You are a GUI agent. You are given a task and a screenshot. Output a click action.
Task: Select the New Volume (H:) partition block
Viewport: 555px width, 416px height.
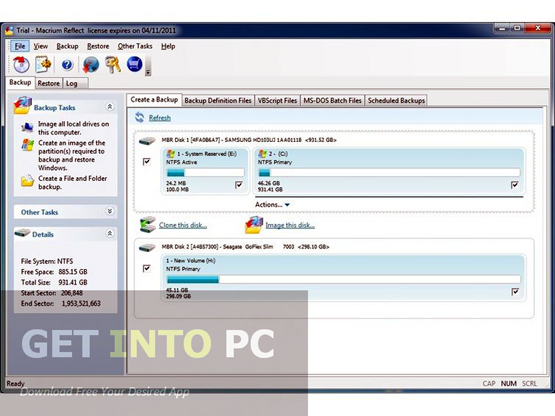(343, 278)
